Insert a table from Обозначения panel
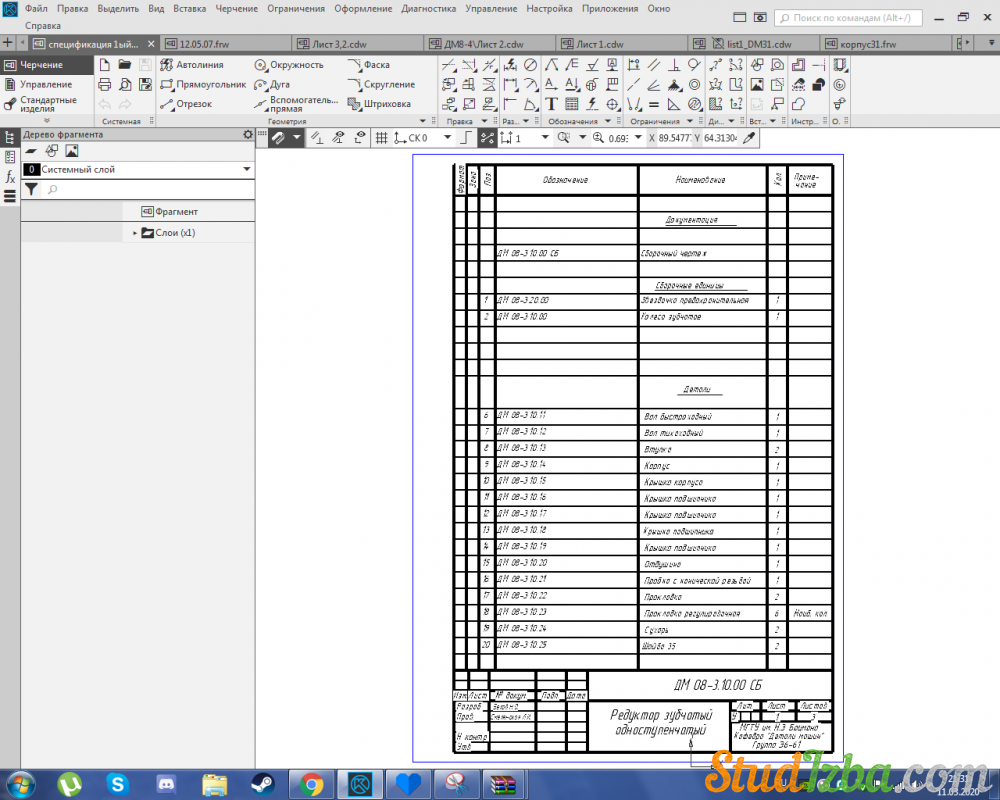The width and height of the screenshot is (1000, 800). click(571, 104)
